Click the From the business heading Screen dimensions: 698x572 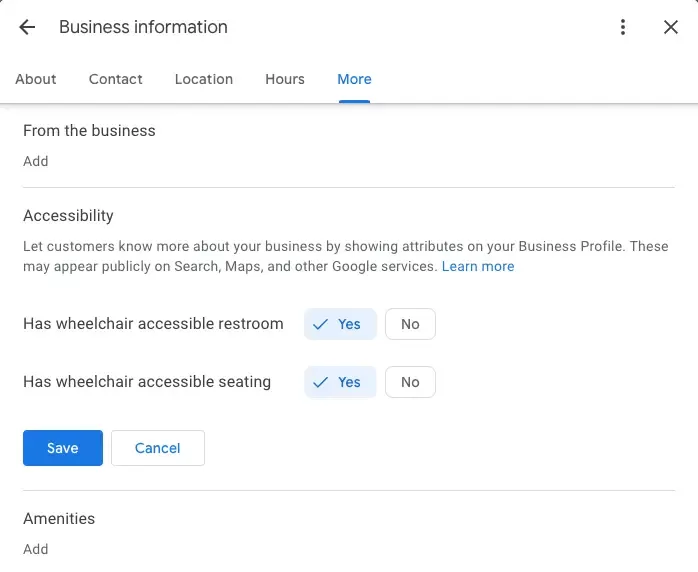pos(89,131)
